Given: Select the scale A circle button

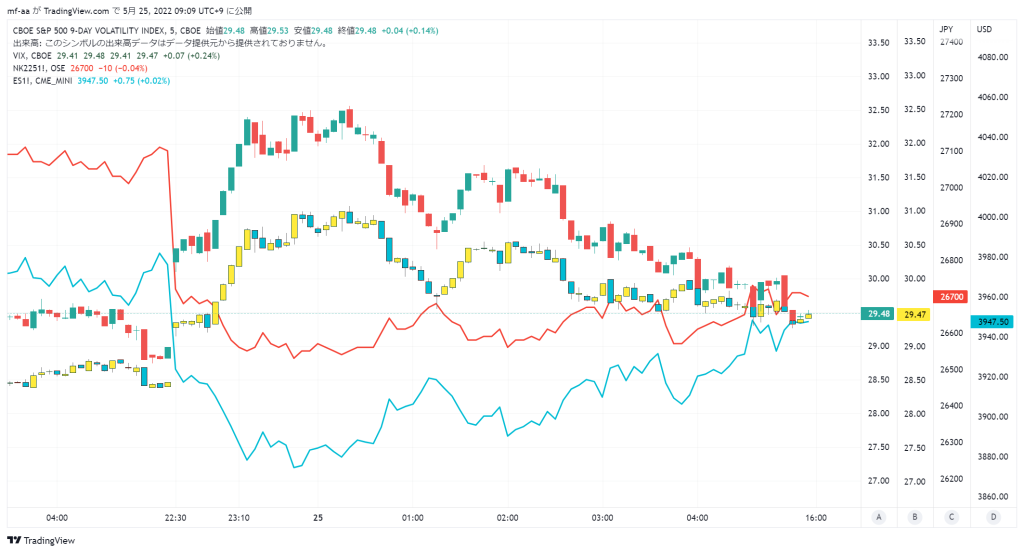Looking at the screenshot, I should pos(878,517).
